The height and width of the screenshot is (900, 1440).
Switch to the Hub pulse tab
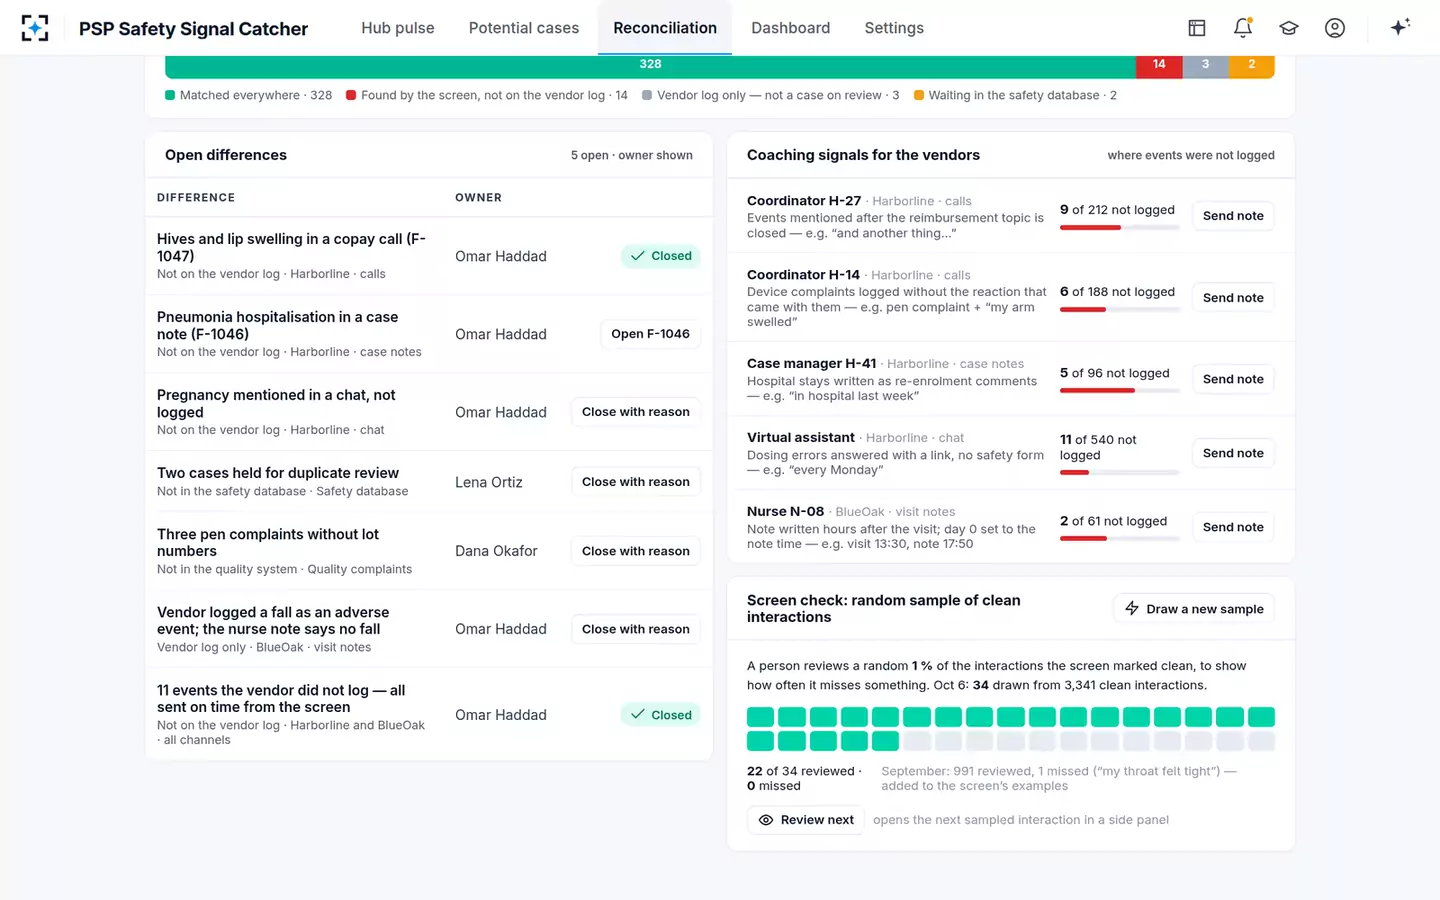tap(398, 28)
